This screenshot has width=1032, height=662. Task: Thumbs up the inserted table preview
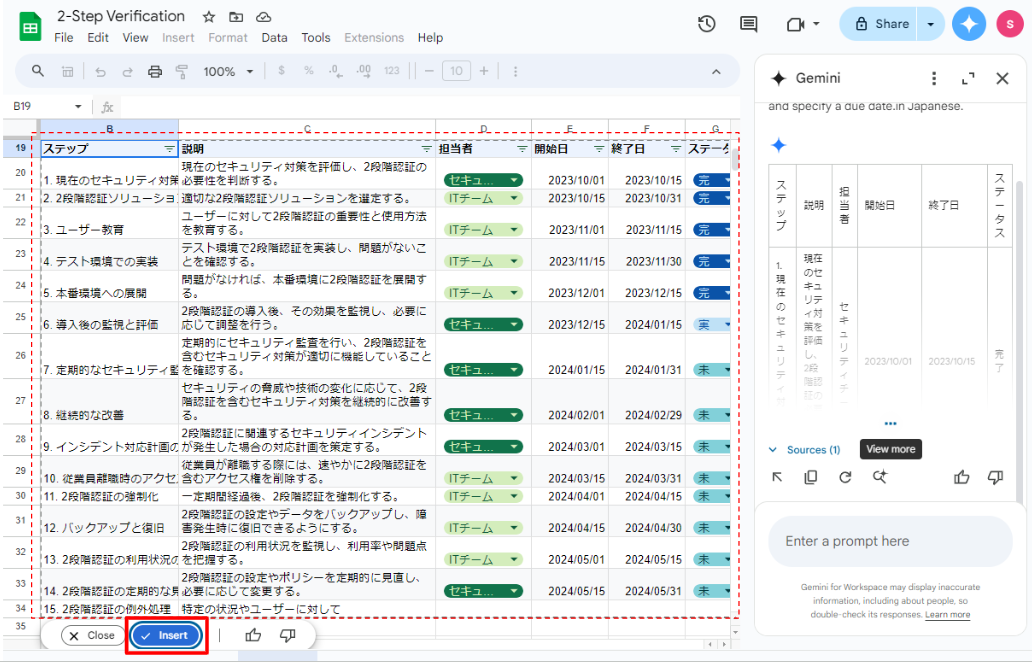click(253, 635)
